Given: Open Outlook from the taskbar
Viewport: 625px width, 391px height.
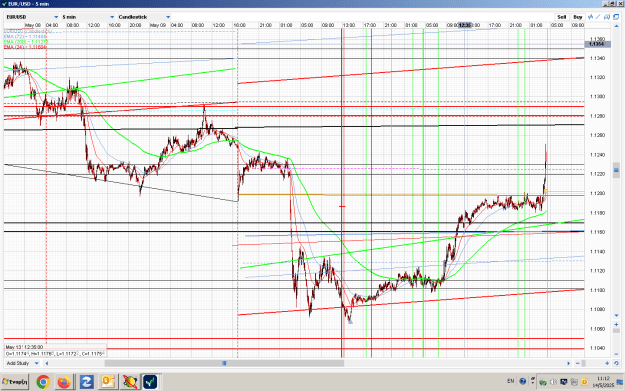Looking at the screenshot, I should 108,381.
